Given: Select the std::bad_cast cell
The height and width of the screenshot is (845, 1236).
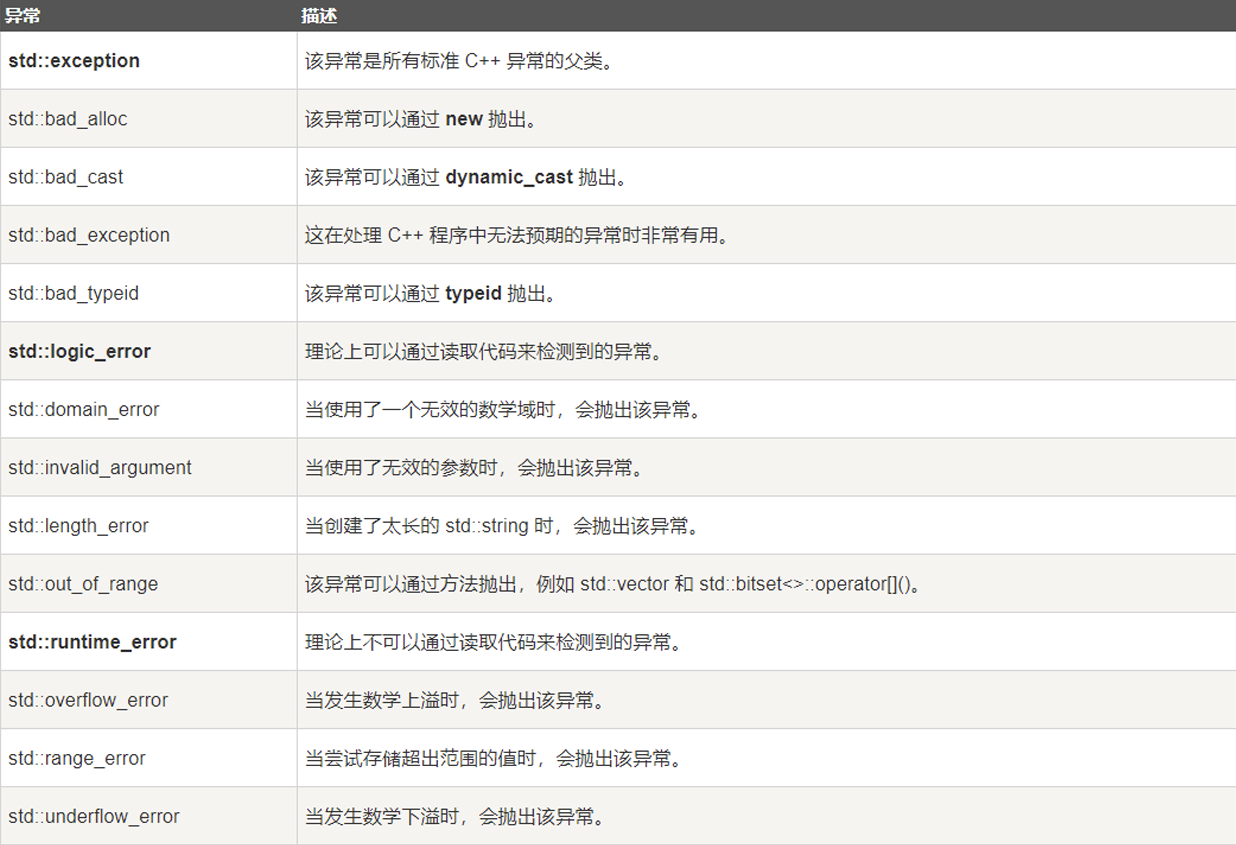Looking at the screenshot, I should (x=148, y=177).
